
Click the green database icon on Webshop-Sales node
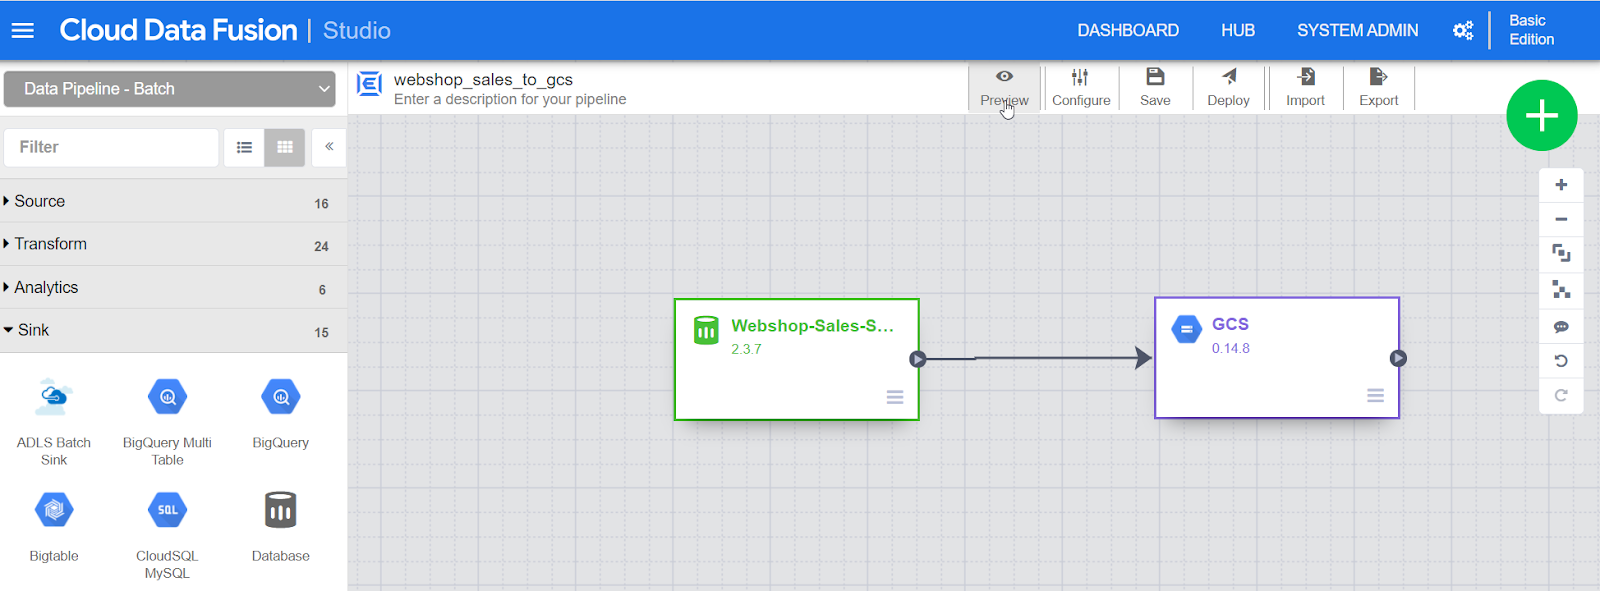tap(706, 329)
